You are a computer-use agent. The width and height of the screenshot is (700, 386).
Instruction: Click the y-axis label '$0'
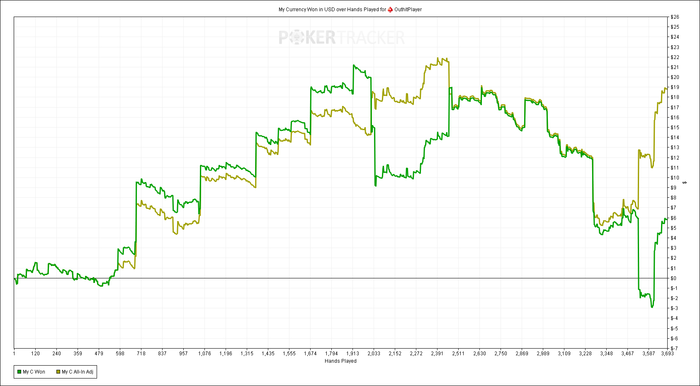pyautogui.click(x=674, y=278)
